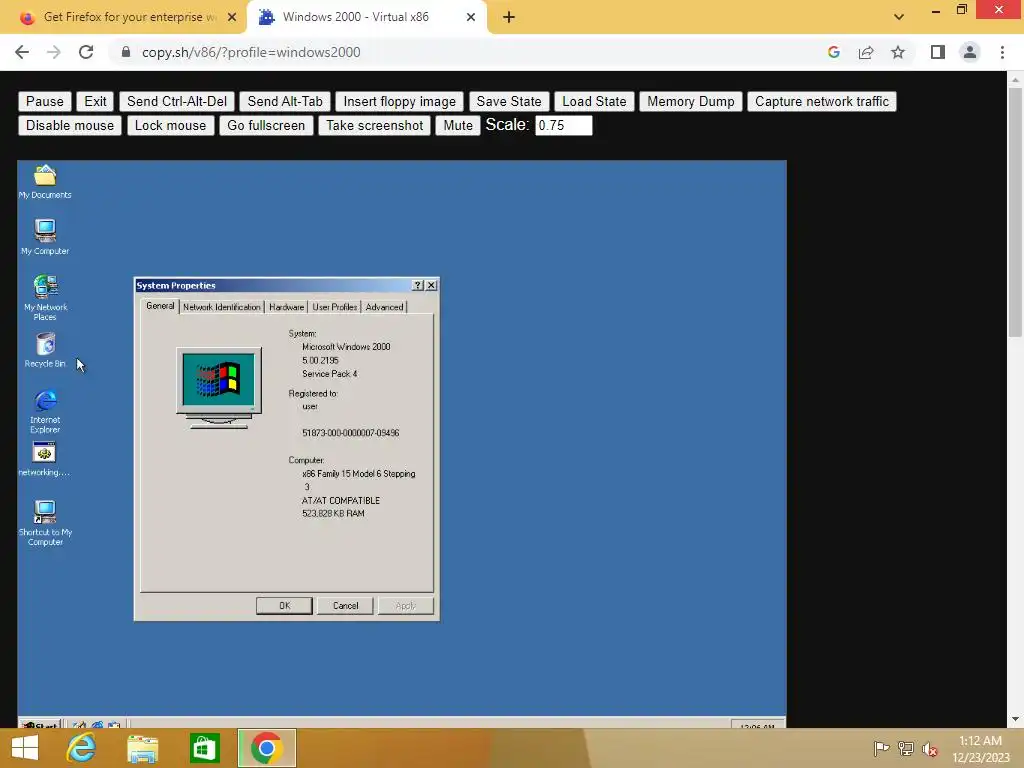
Task: Click the Windows monitor logo image
Action: pos(219,388)
